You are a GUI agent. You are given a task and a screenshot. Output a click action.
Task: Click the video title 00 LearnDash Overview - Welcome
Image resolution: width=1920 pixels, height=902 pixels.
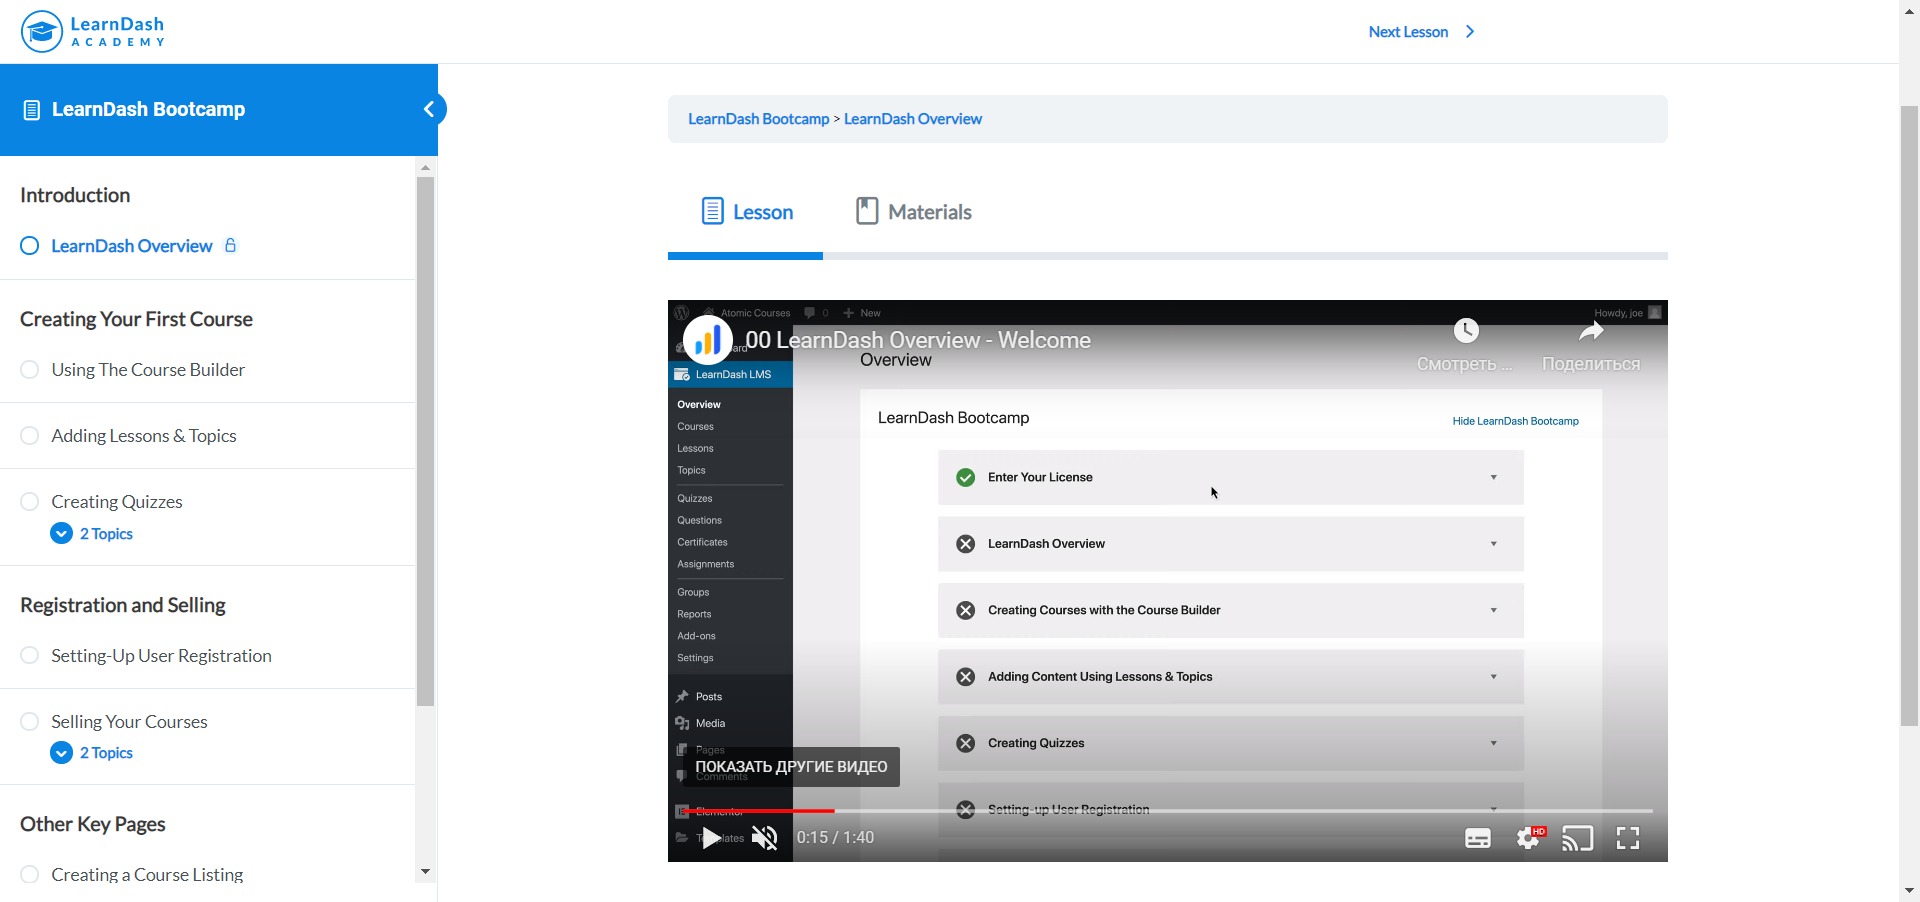coord(918,340)
